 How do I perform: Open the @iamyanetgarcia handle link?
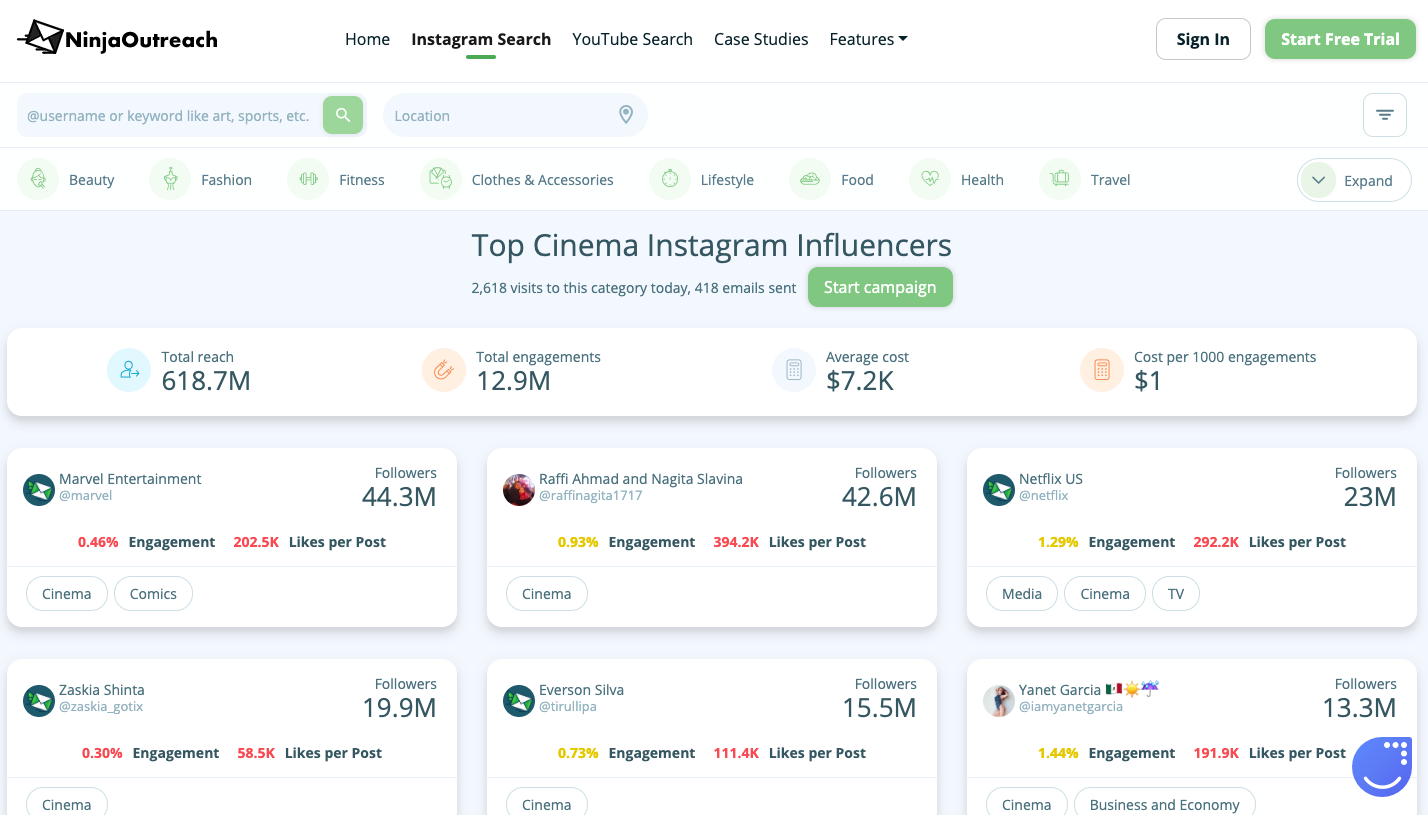(1071, 707)
